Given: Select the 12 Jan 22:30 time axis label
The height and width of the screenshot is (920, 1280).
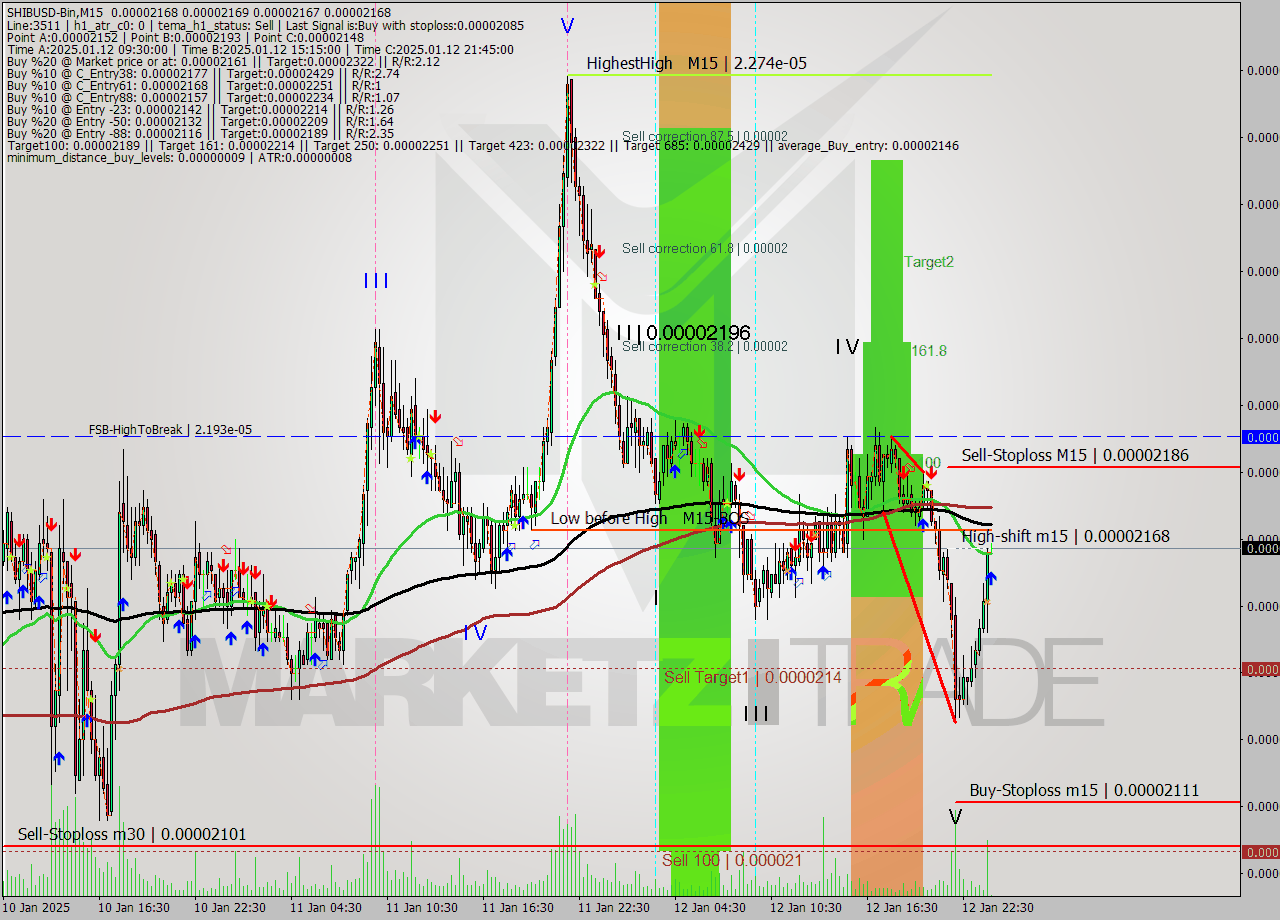Looking at the screenshot, I should [997, 908].
